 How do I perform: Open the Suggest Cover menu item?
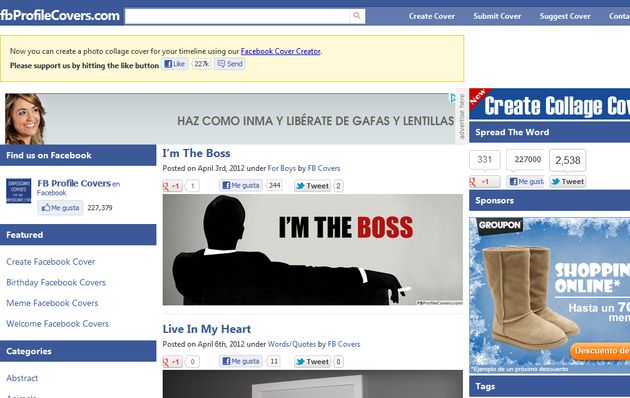565,16
